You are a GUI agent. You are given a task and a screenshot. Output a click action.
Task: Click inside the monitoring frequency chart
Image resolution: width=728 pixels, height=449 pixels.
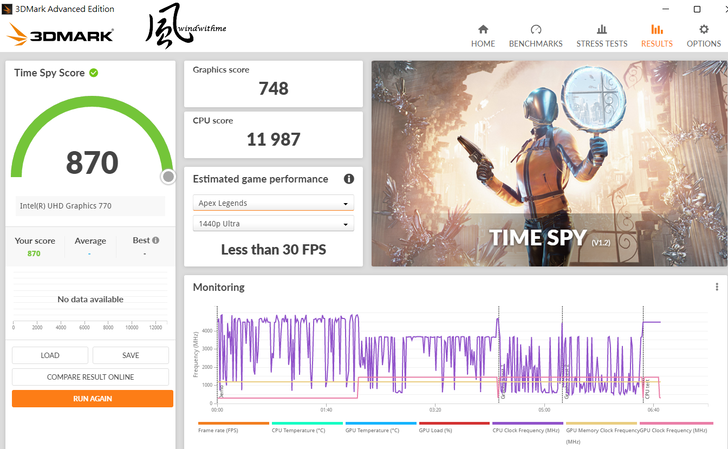tap(462, 355)
